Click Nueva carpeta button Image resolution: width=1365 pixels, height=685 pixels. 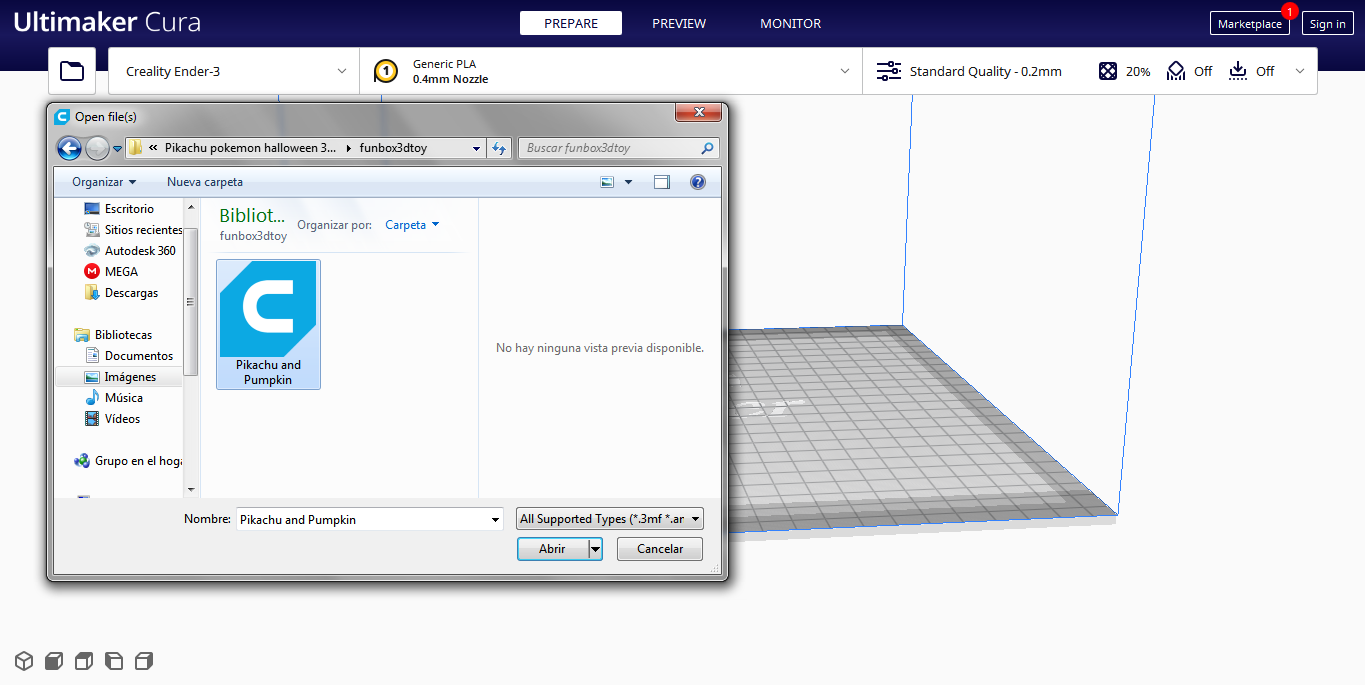click(205, 182)
